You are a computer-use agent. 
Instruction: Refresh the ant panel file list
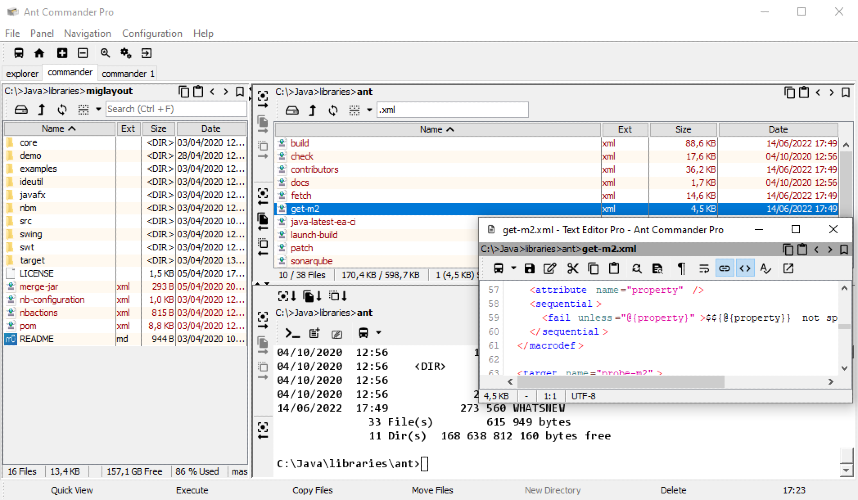(333, 111)
